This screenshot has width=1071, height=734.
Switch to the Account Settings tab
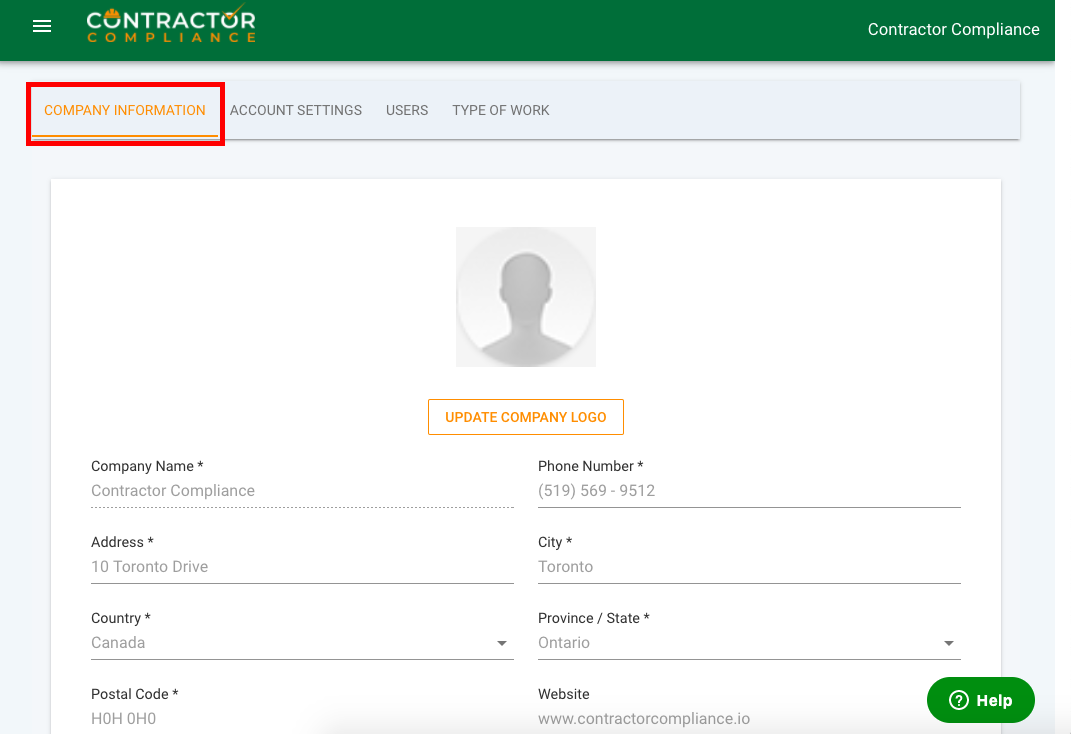[296, 110]
